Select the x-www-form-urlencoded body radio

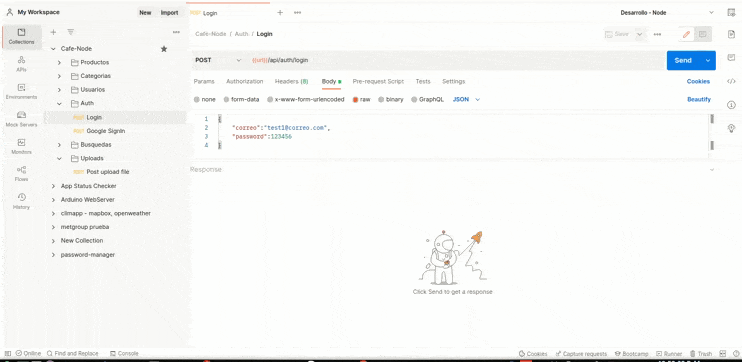tap(270, 99)
